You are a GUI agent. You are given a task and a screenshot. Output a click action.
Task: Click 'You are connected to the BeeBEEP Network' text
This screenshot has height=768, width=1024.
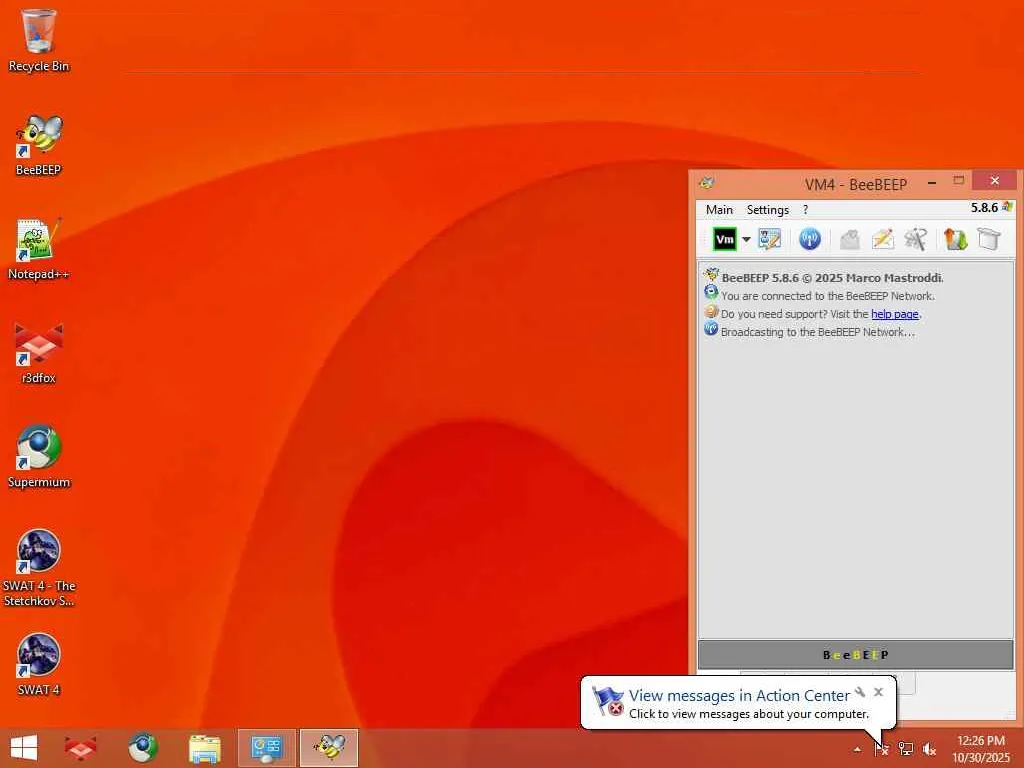(827, 296)
